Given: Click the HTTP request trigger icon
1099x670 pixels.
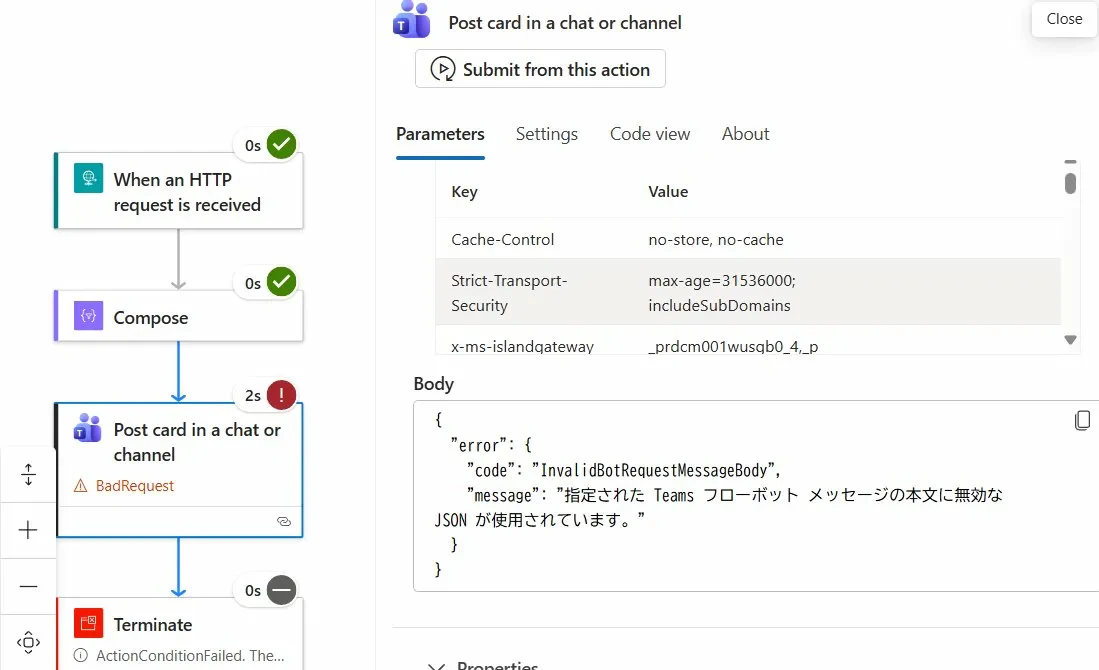Looking at the screenshot, I should (88, 178).
